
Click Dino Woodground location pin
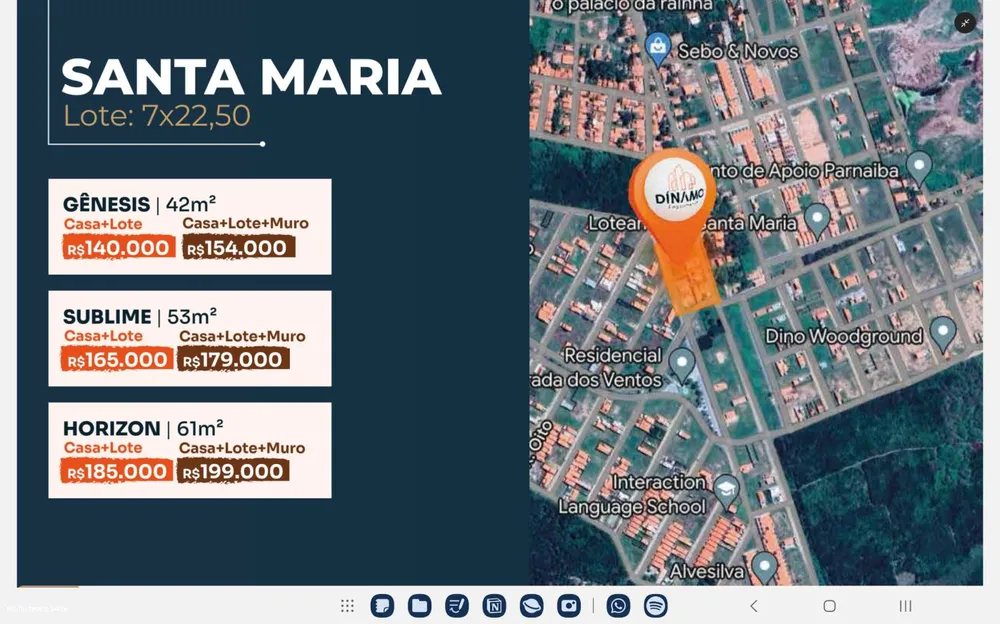(x=943, y=333)
